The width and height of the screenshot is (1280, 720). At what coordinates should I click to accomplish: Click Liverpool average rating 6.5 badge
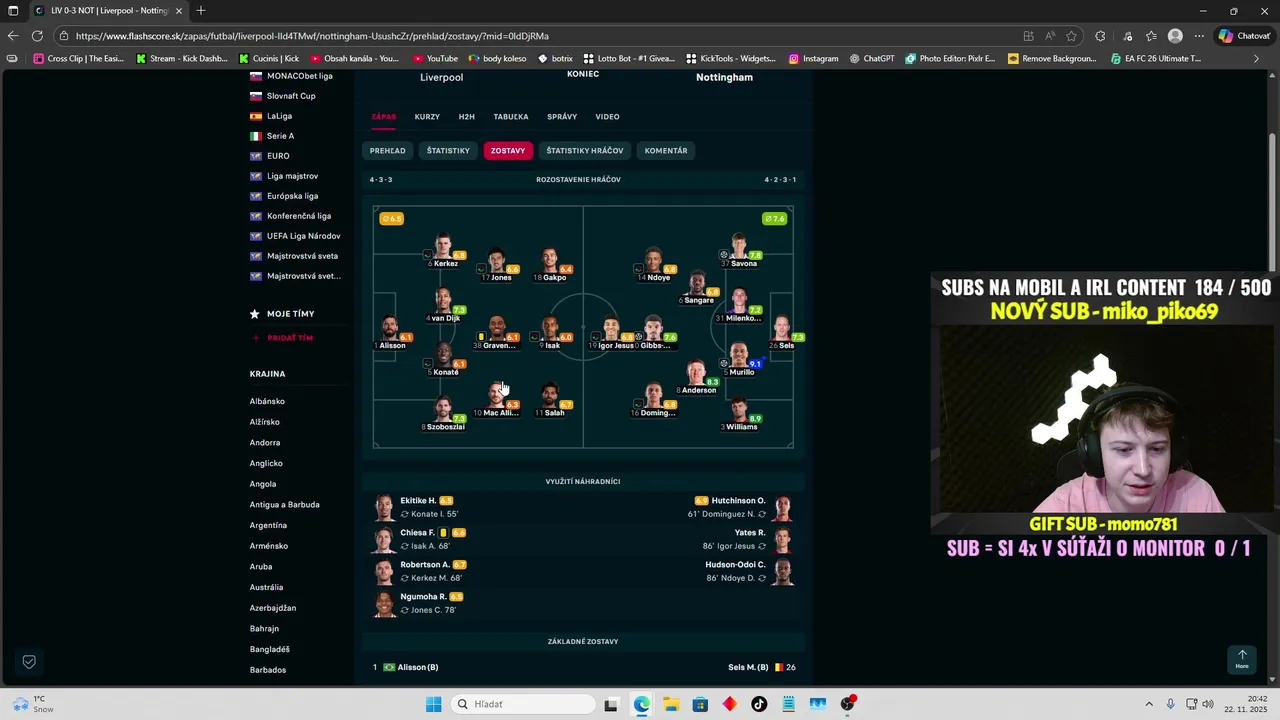(x=391, y=219)
